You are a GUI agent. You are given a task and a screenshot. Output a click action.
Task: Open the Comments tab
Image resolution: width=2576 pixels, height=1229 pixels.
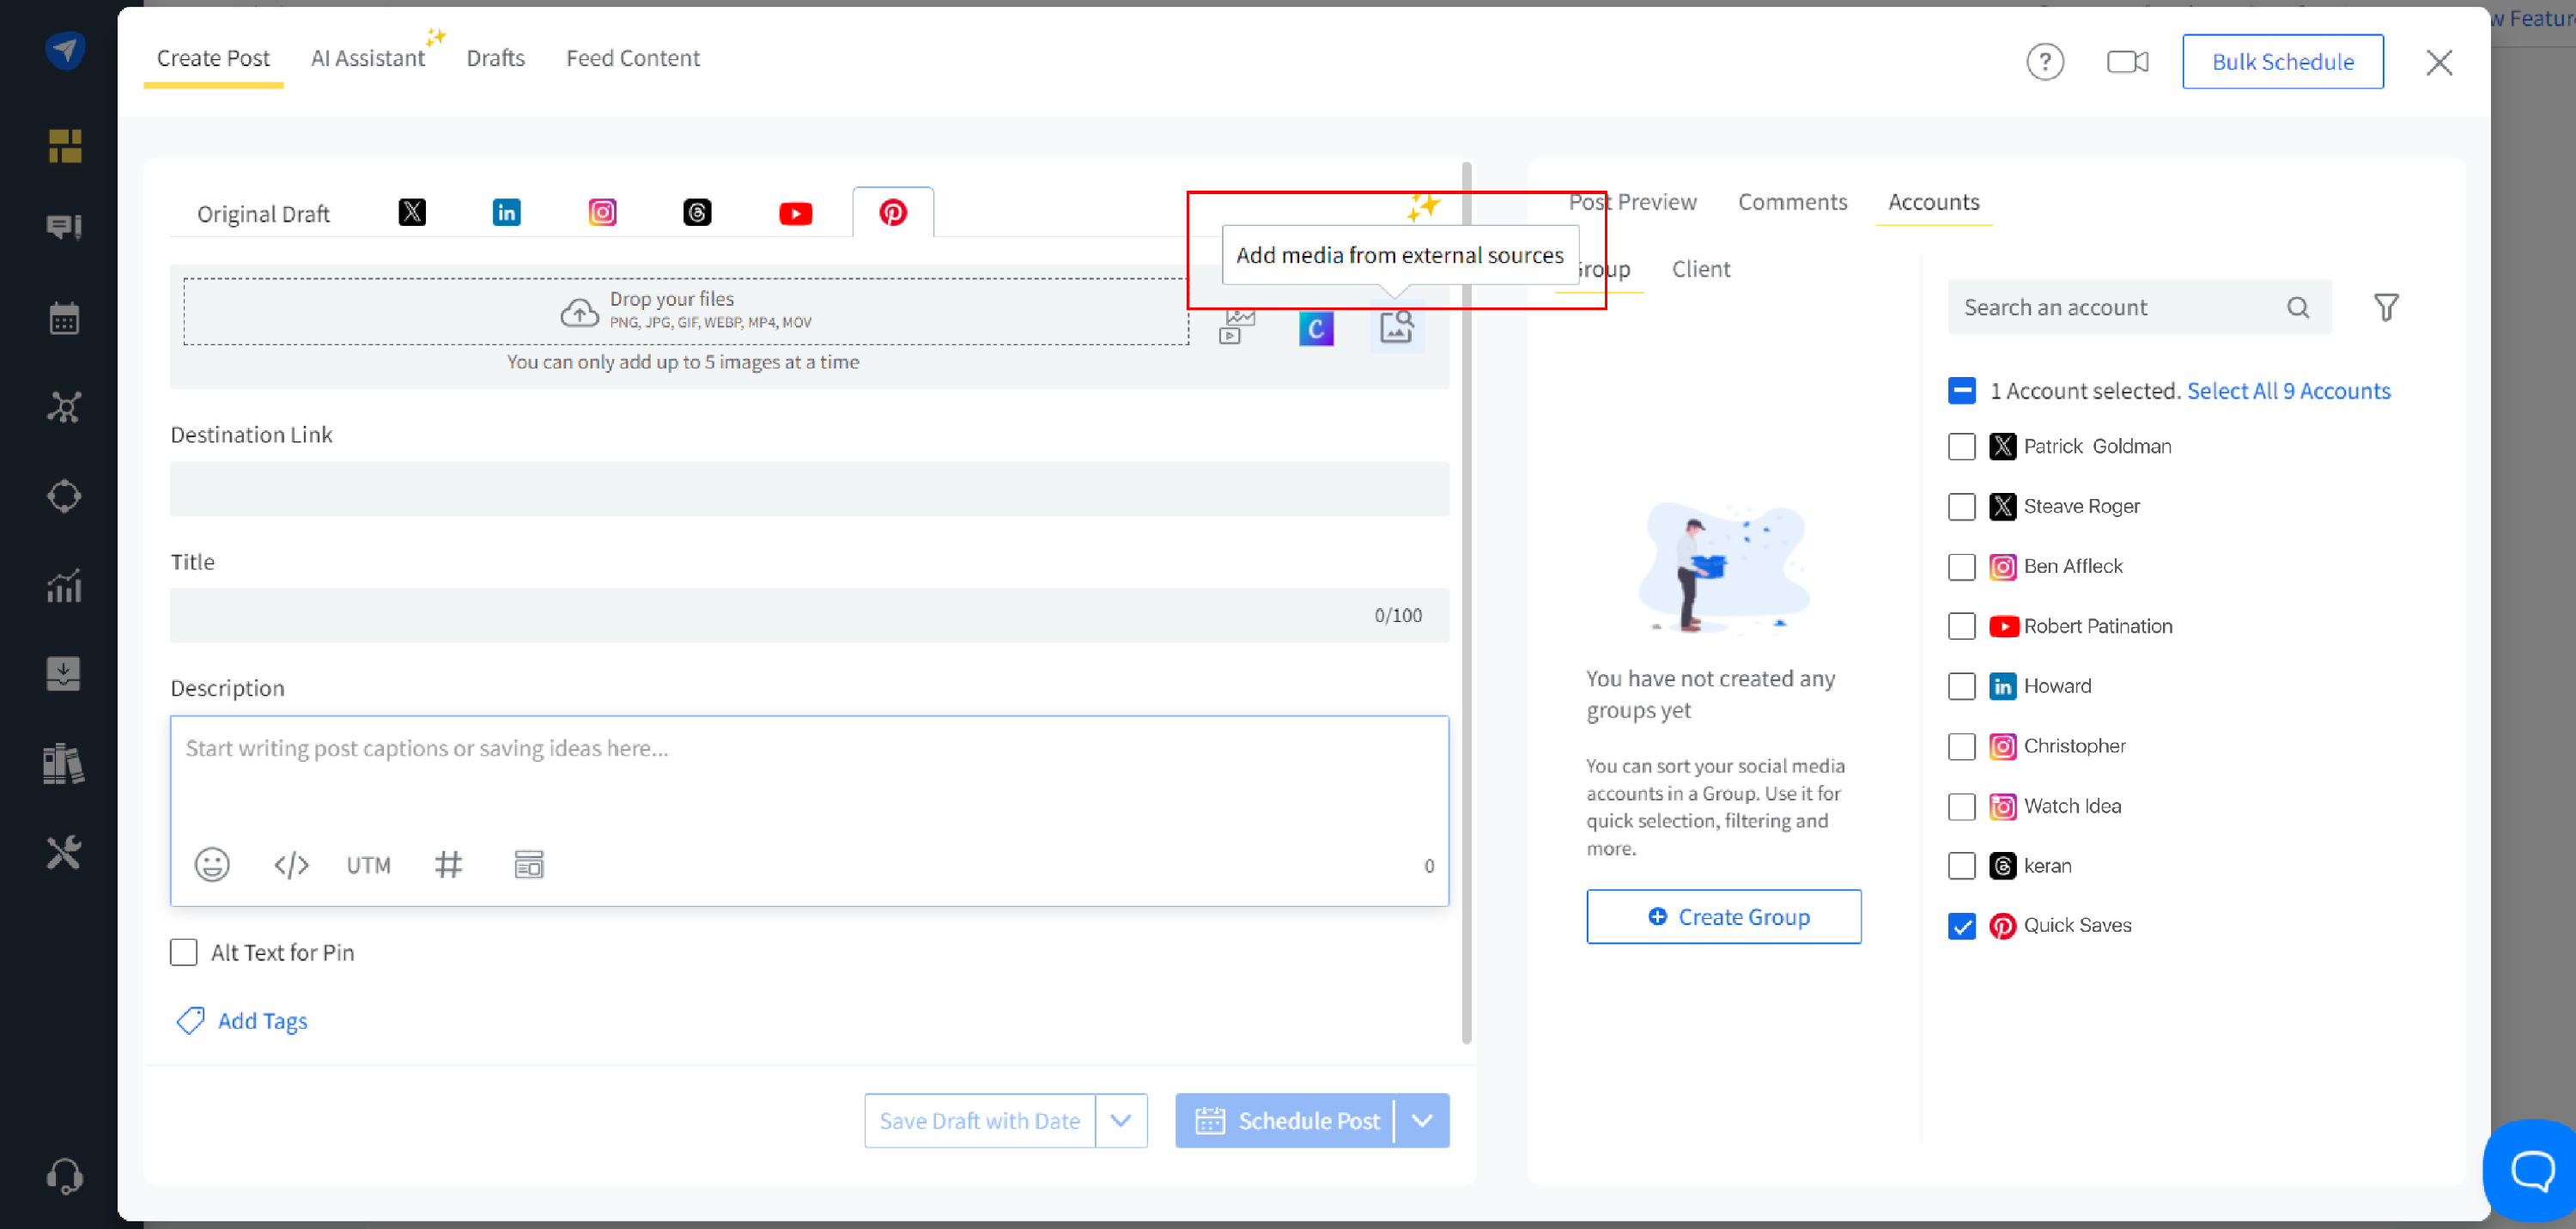1792,202
